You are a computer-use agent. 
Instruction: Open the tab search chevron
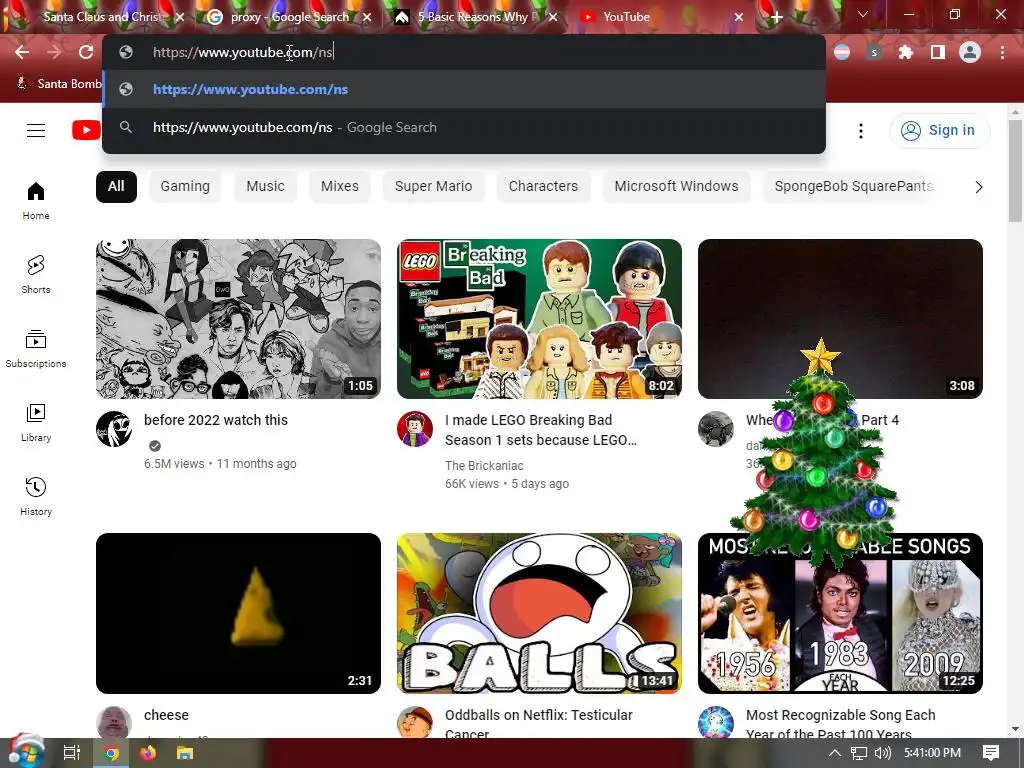coord(863,14)
